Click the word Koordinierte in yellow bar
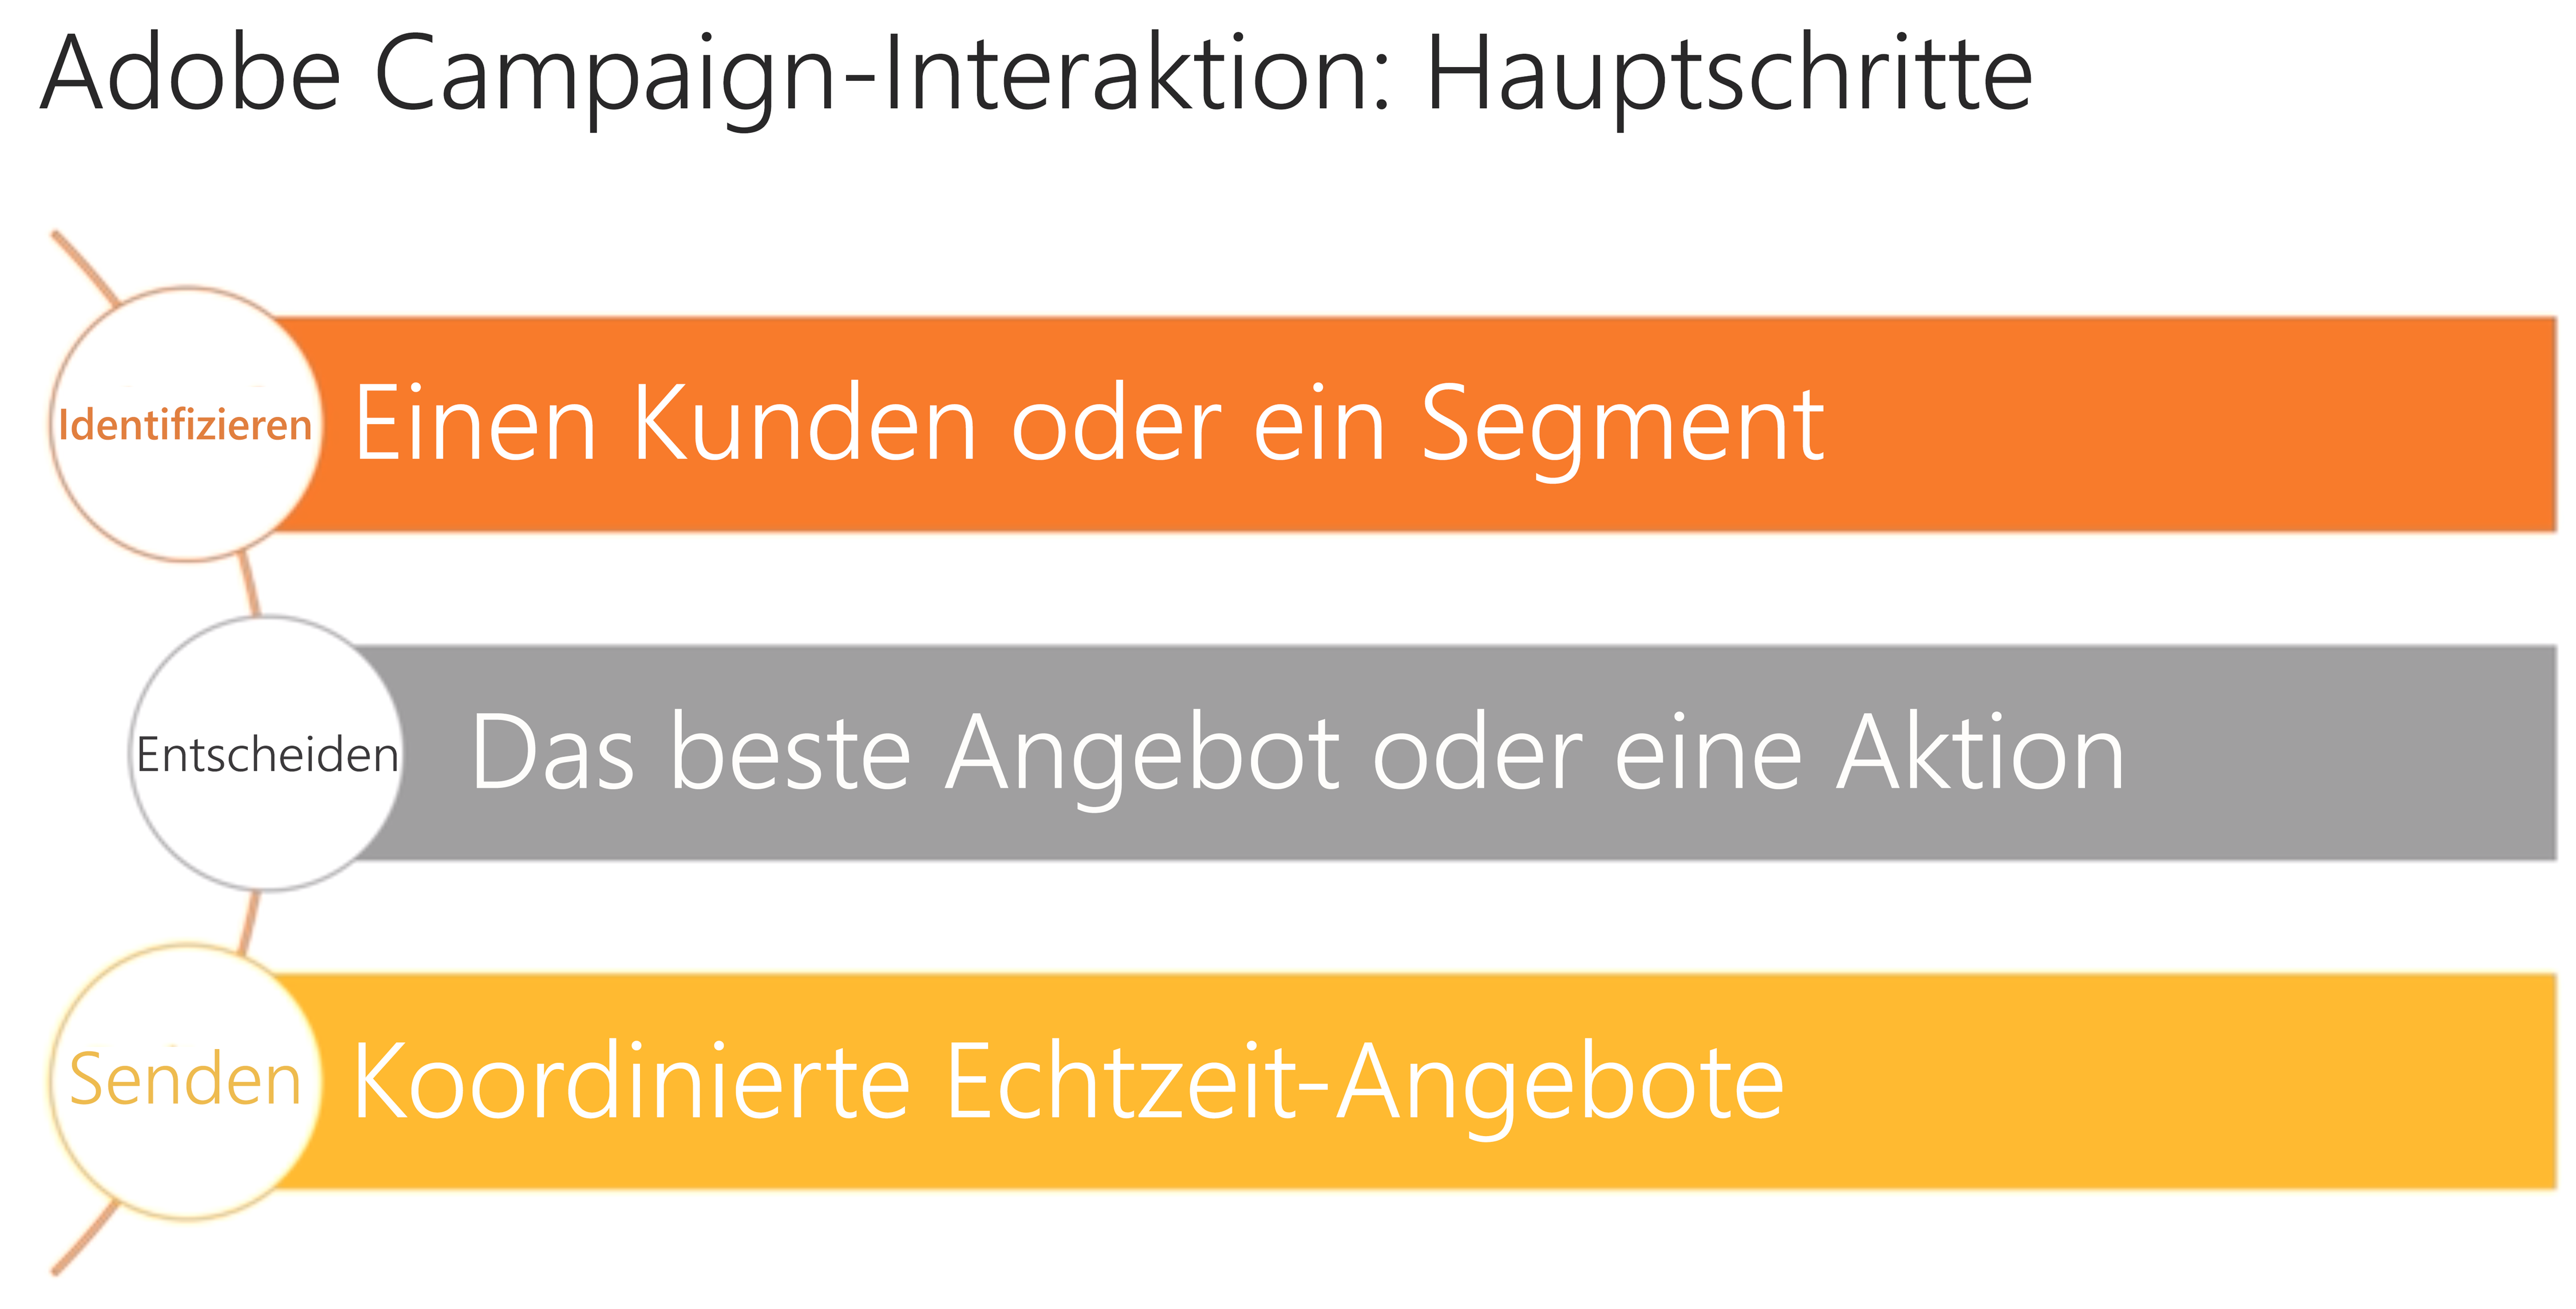 (632, 1081)
